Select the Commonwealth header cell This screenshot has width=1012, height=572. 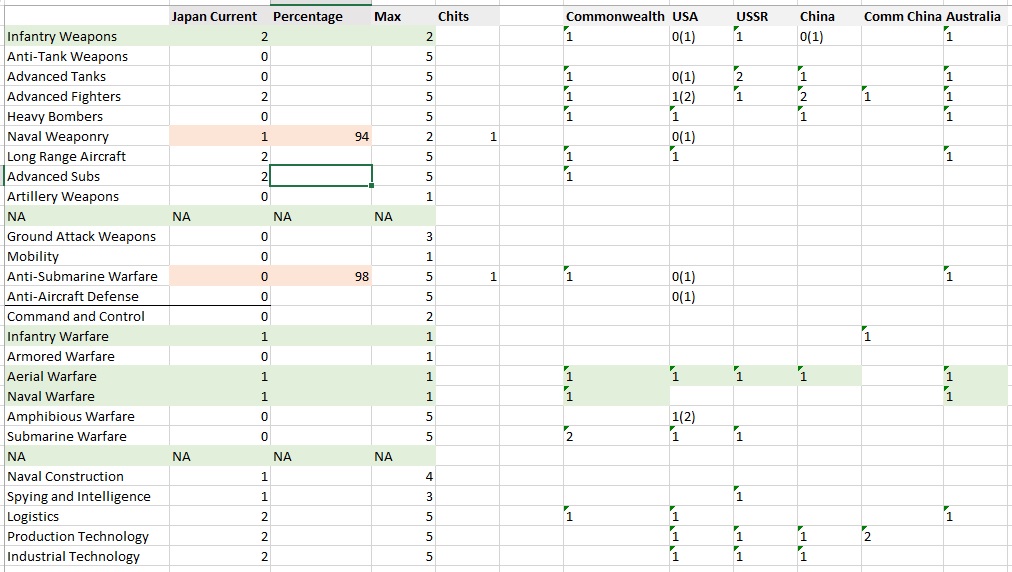pyautogui.click(x=614, y=17)
